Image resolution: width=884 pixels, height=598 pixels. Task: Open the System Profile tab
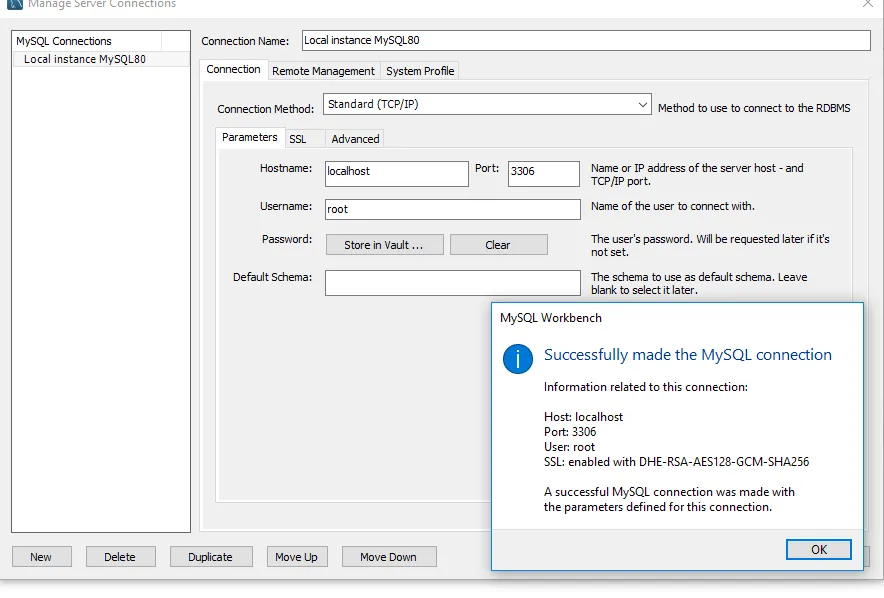pyautogui.click(x=420, y=71)
